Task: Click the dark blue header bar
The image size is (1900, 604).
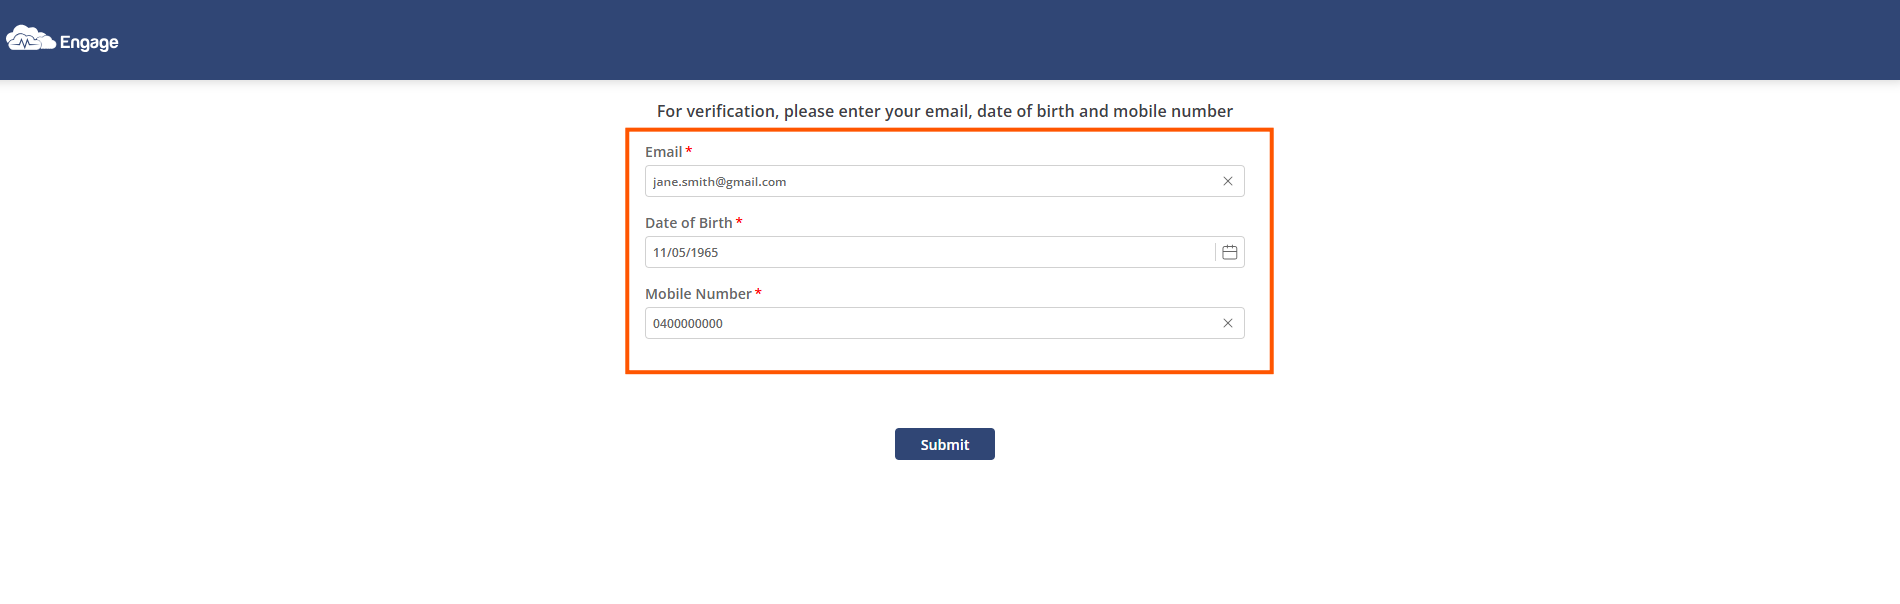Action: click(950, 40)
